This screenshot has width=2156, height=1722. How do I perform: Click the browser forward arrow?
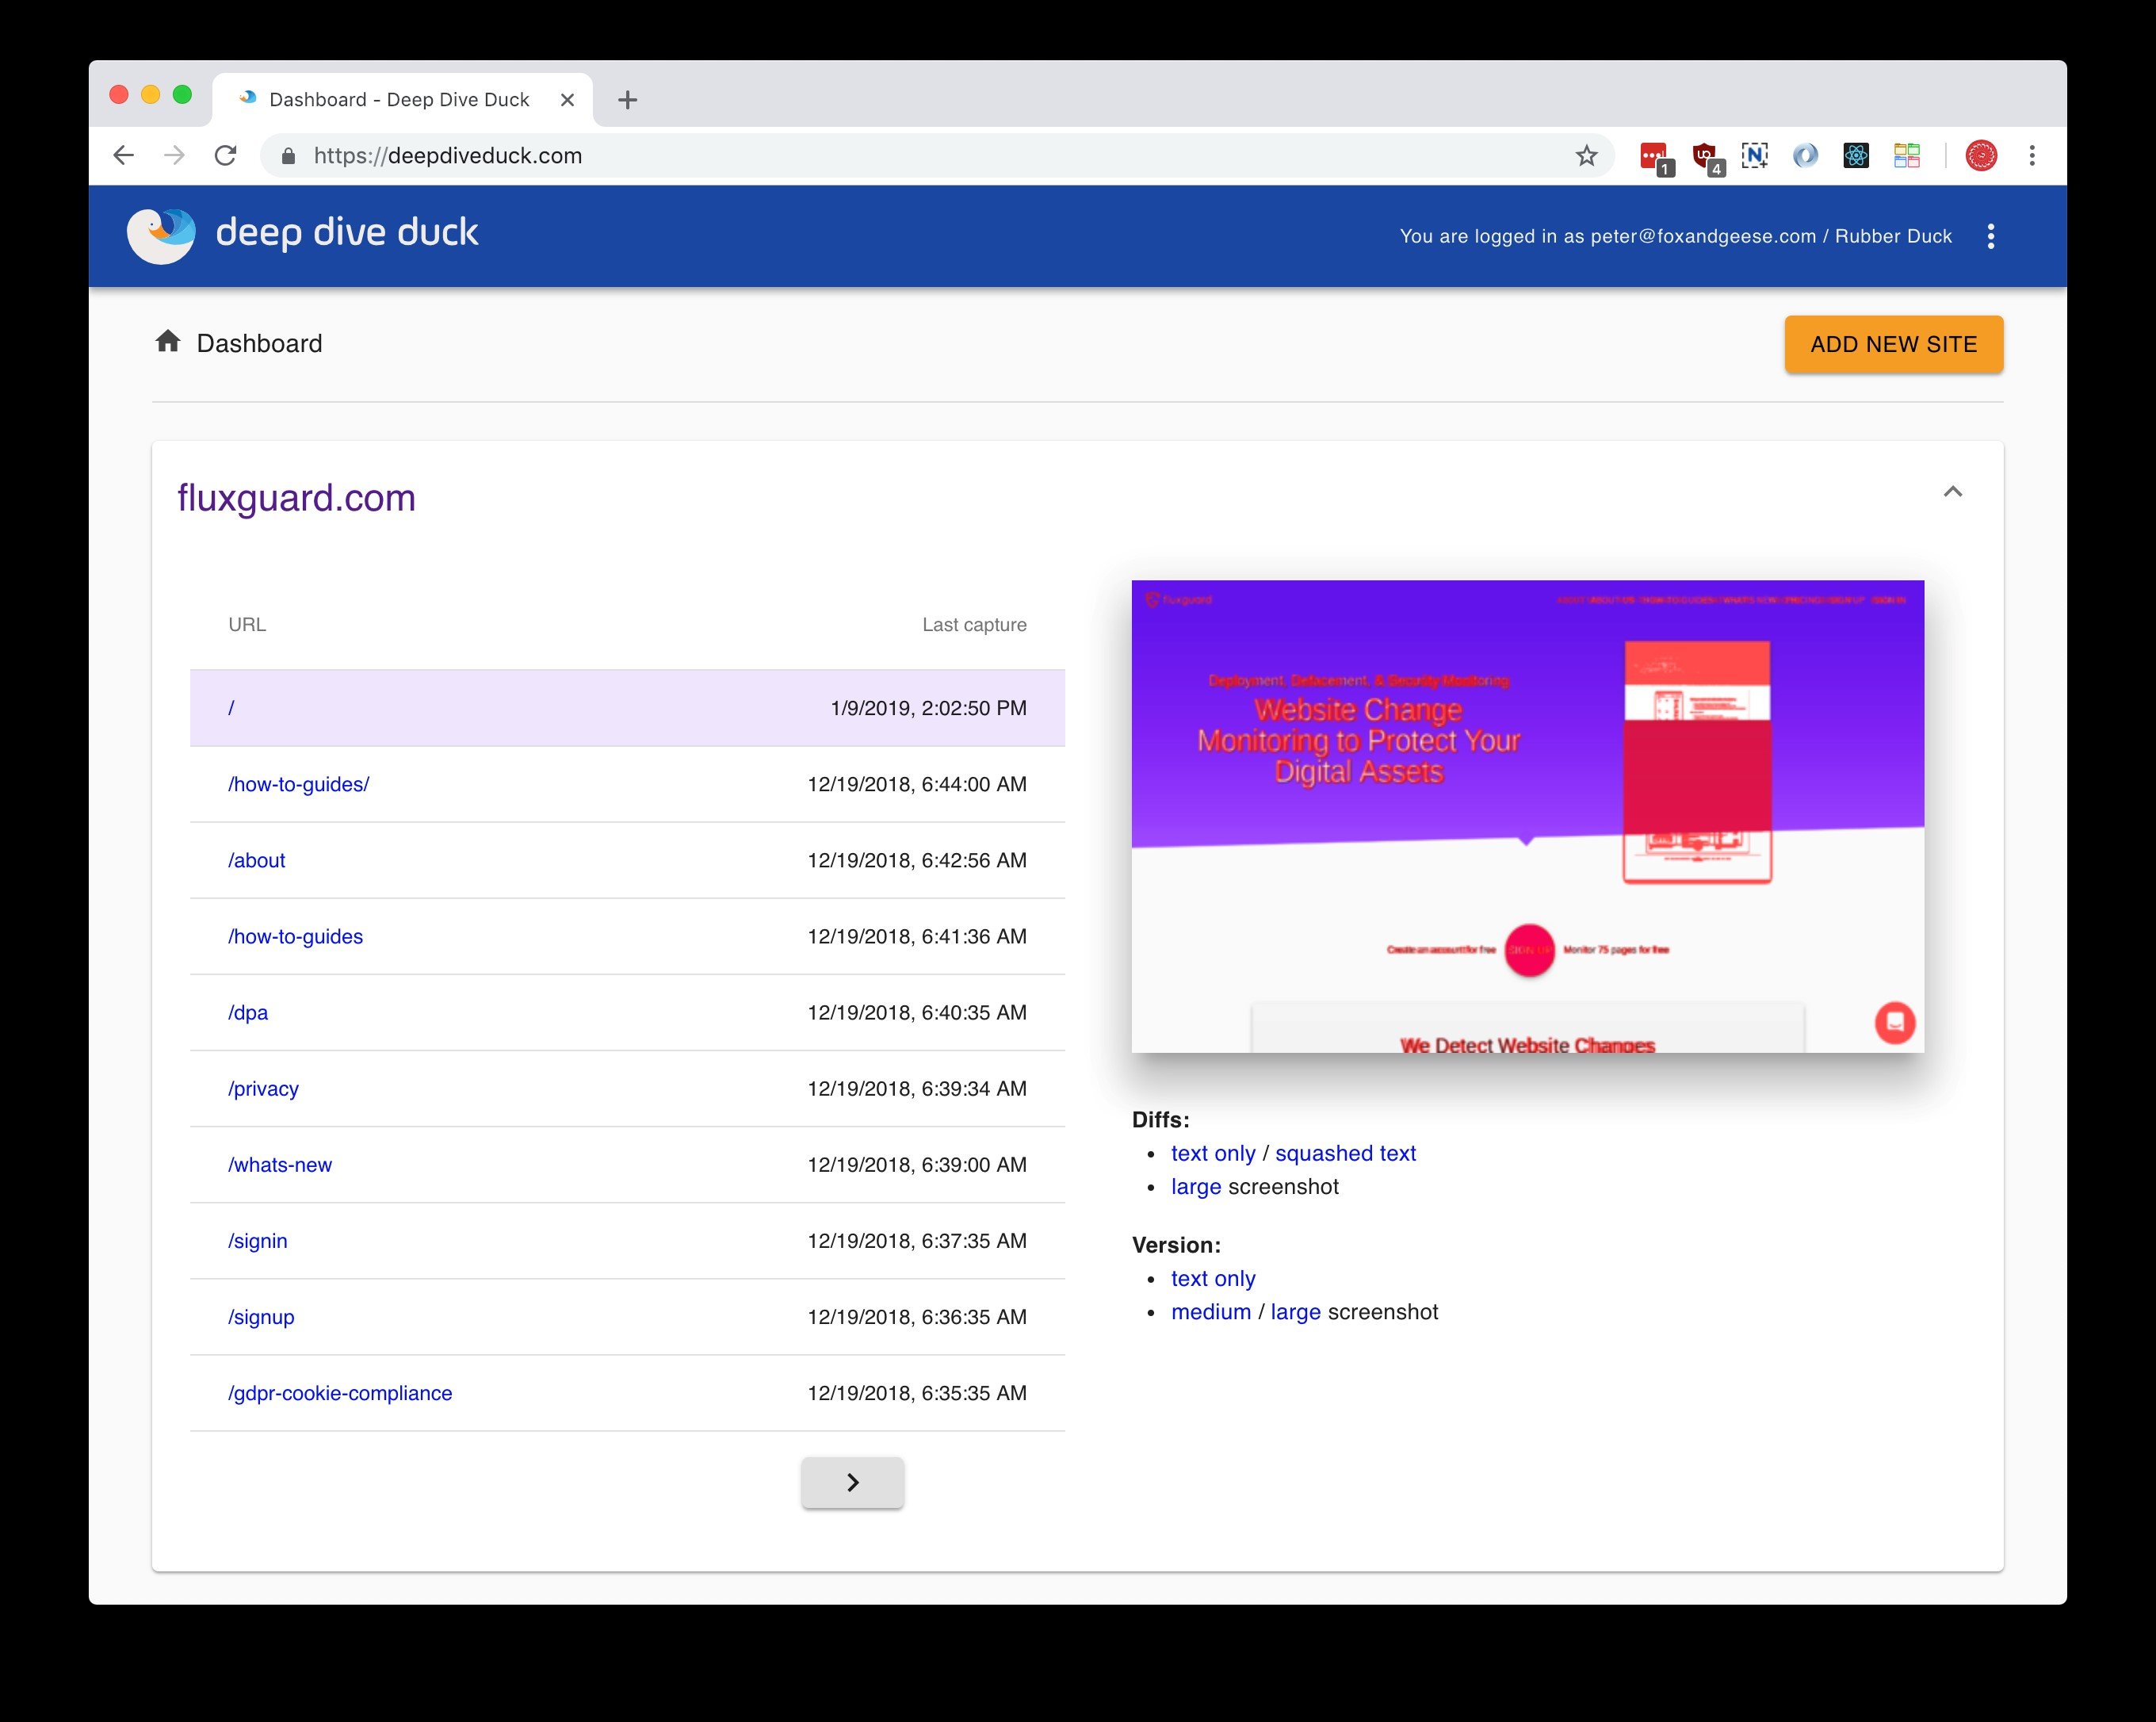[175, 155]
